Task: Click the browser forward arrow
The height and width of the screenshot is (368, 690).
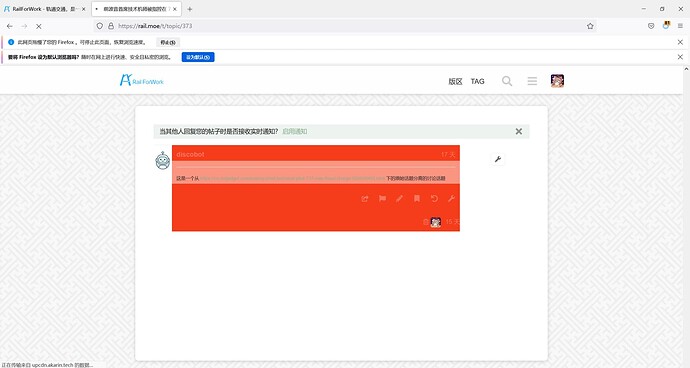Action: (x=24, y=26)
